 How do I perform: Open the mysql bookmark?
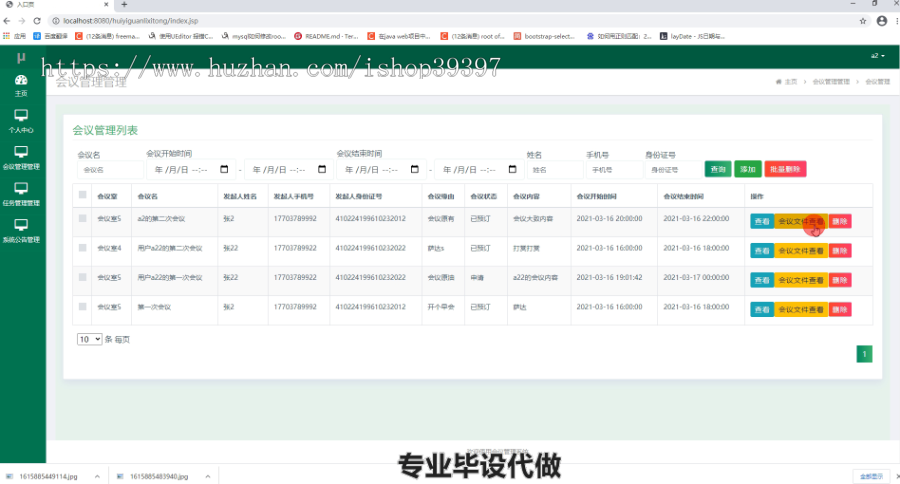coord(253,36)
